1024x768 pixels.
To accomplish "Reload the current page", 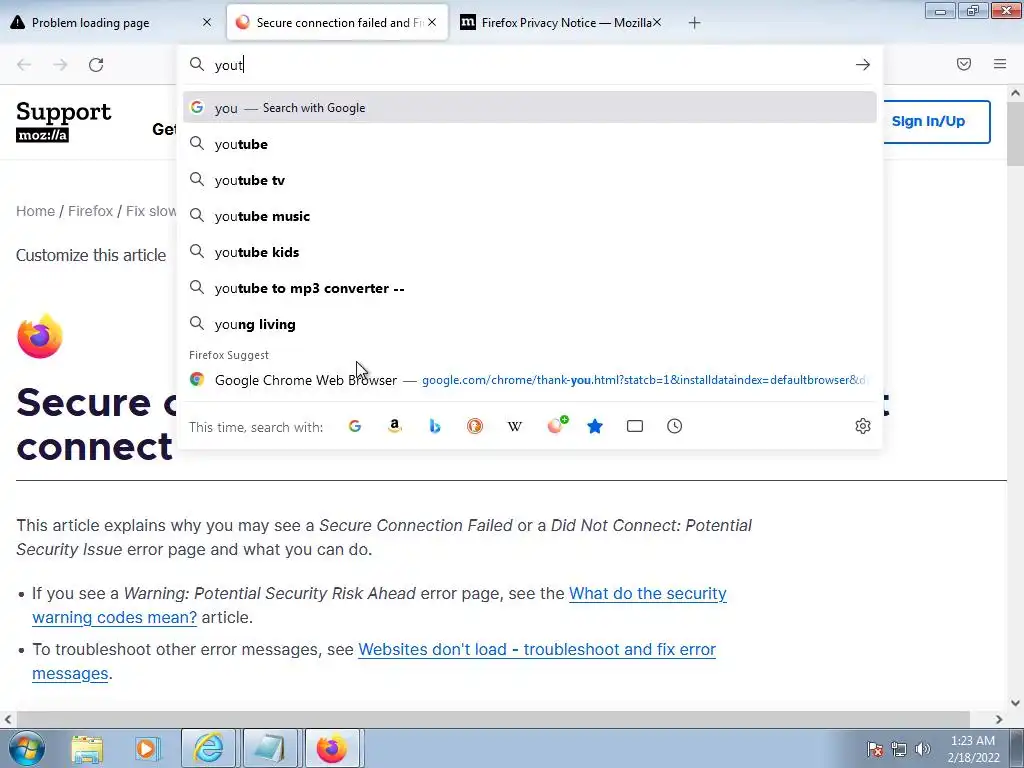I will point(96,65).
